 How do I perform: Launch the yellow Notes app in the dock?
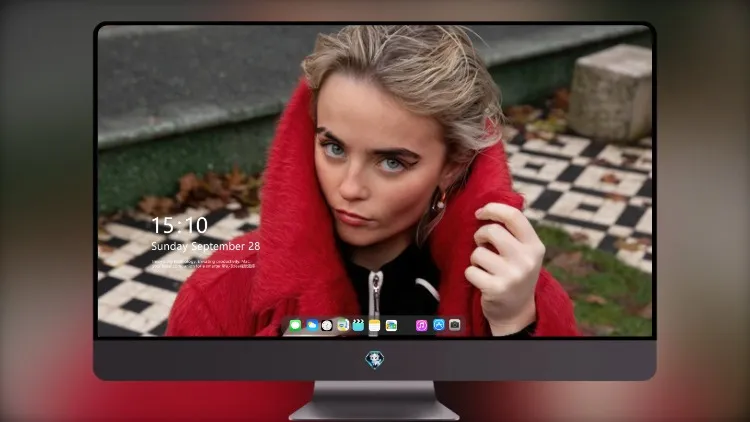pyautogui.click(x=375, y=325)
